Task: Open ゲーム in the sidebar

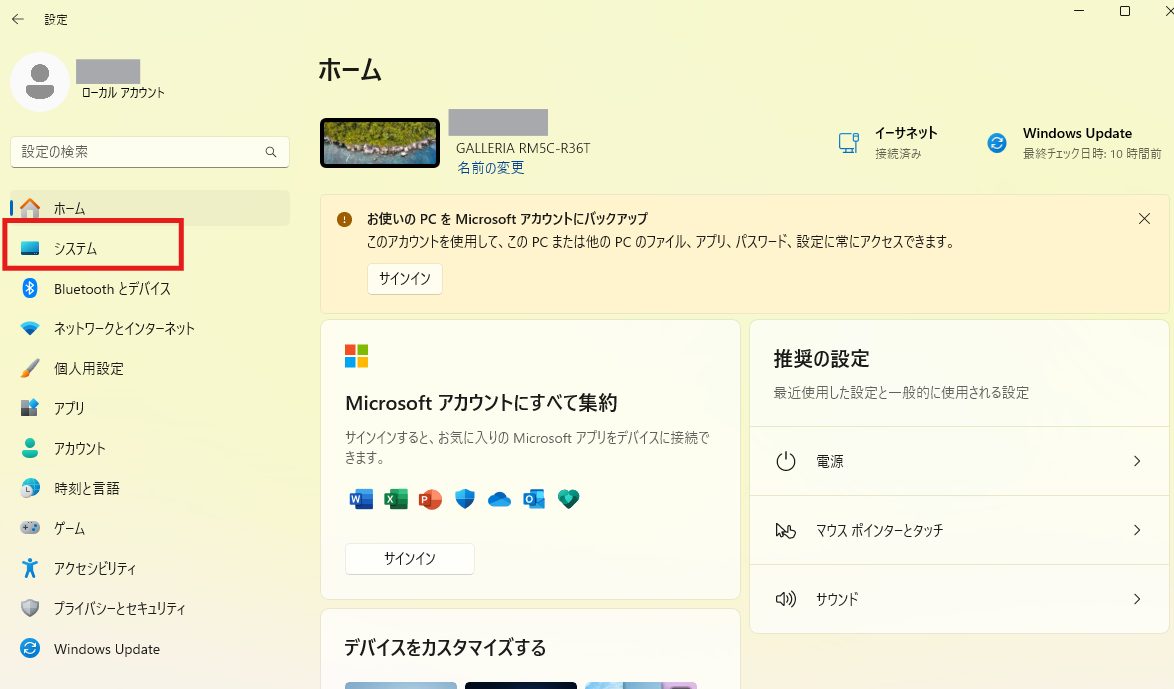Action: pos(150,528)
